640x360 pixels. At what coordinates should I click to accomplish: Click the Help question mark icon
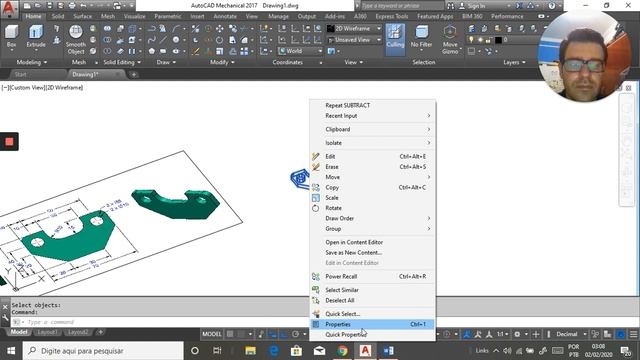pos(551,6)
